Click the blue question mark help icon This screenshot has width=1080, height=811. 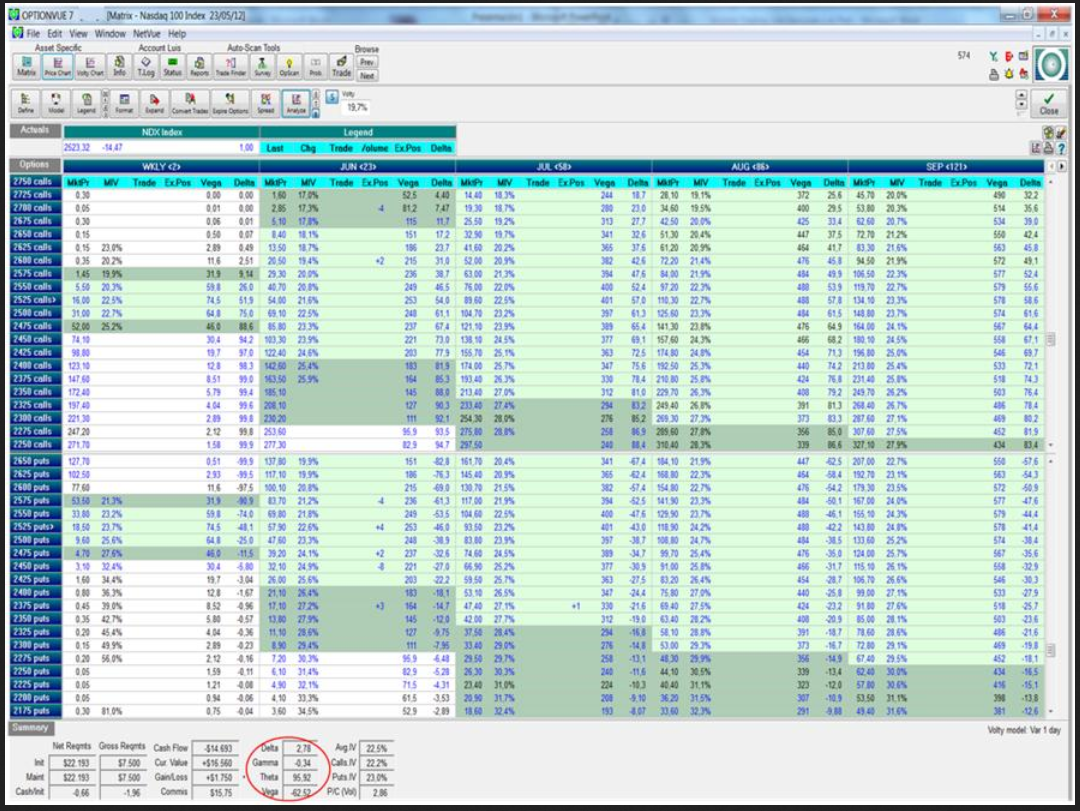(x=1060, y=148)
